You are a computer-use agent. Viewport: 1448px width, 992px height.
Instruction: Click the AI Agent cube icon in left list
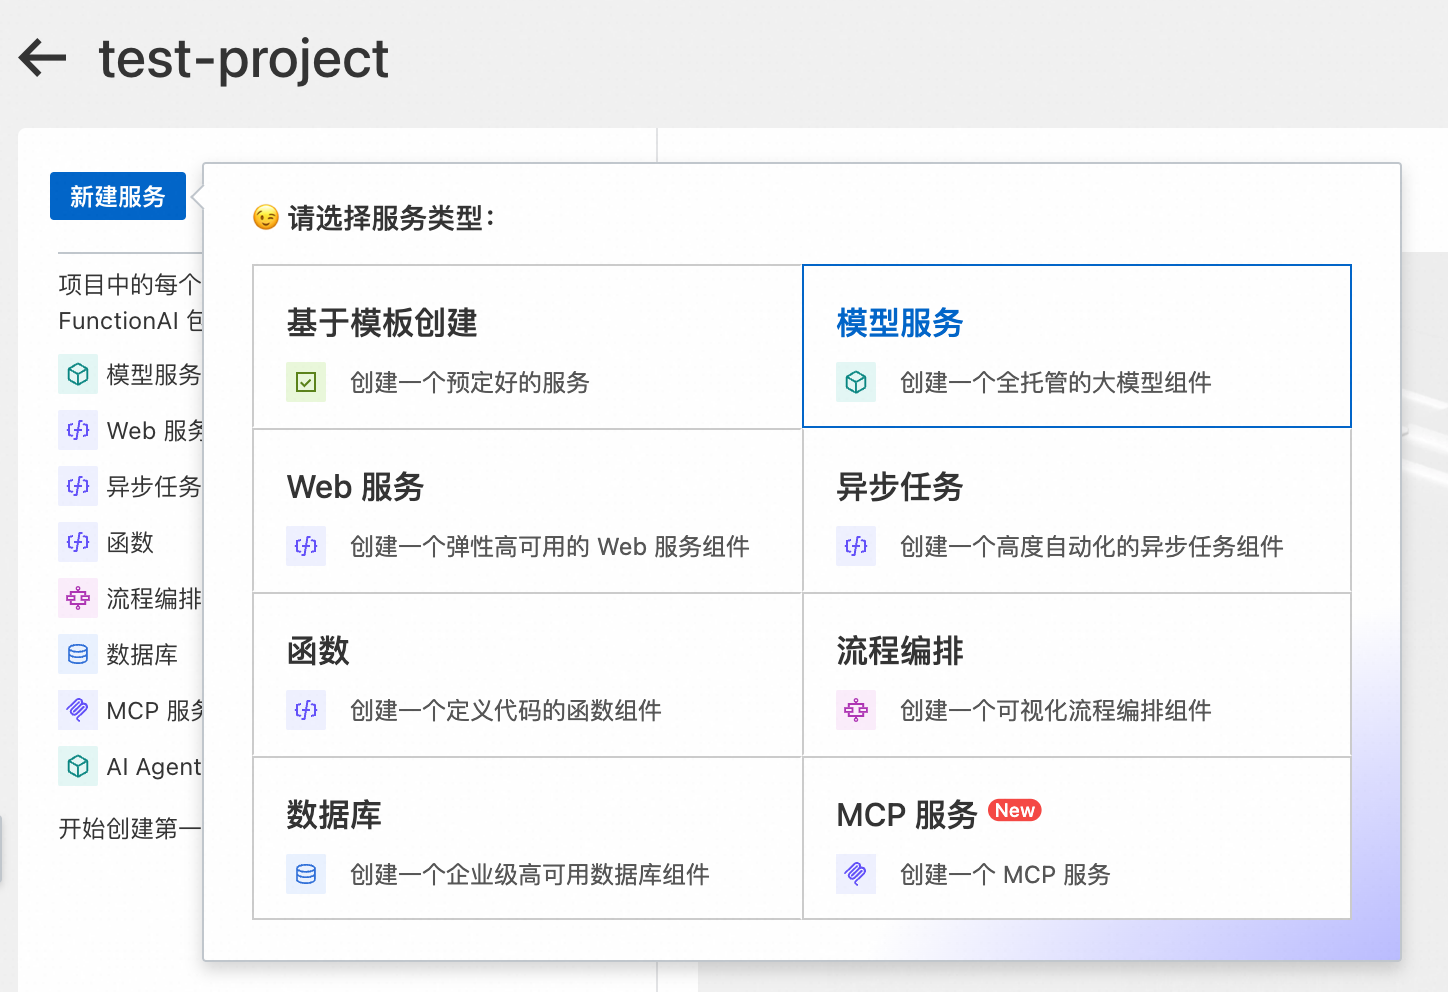(x=78, y=766)
